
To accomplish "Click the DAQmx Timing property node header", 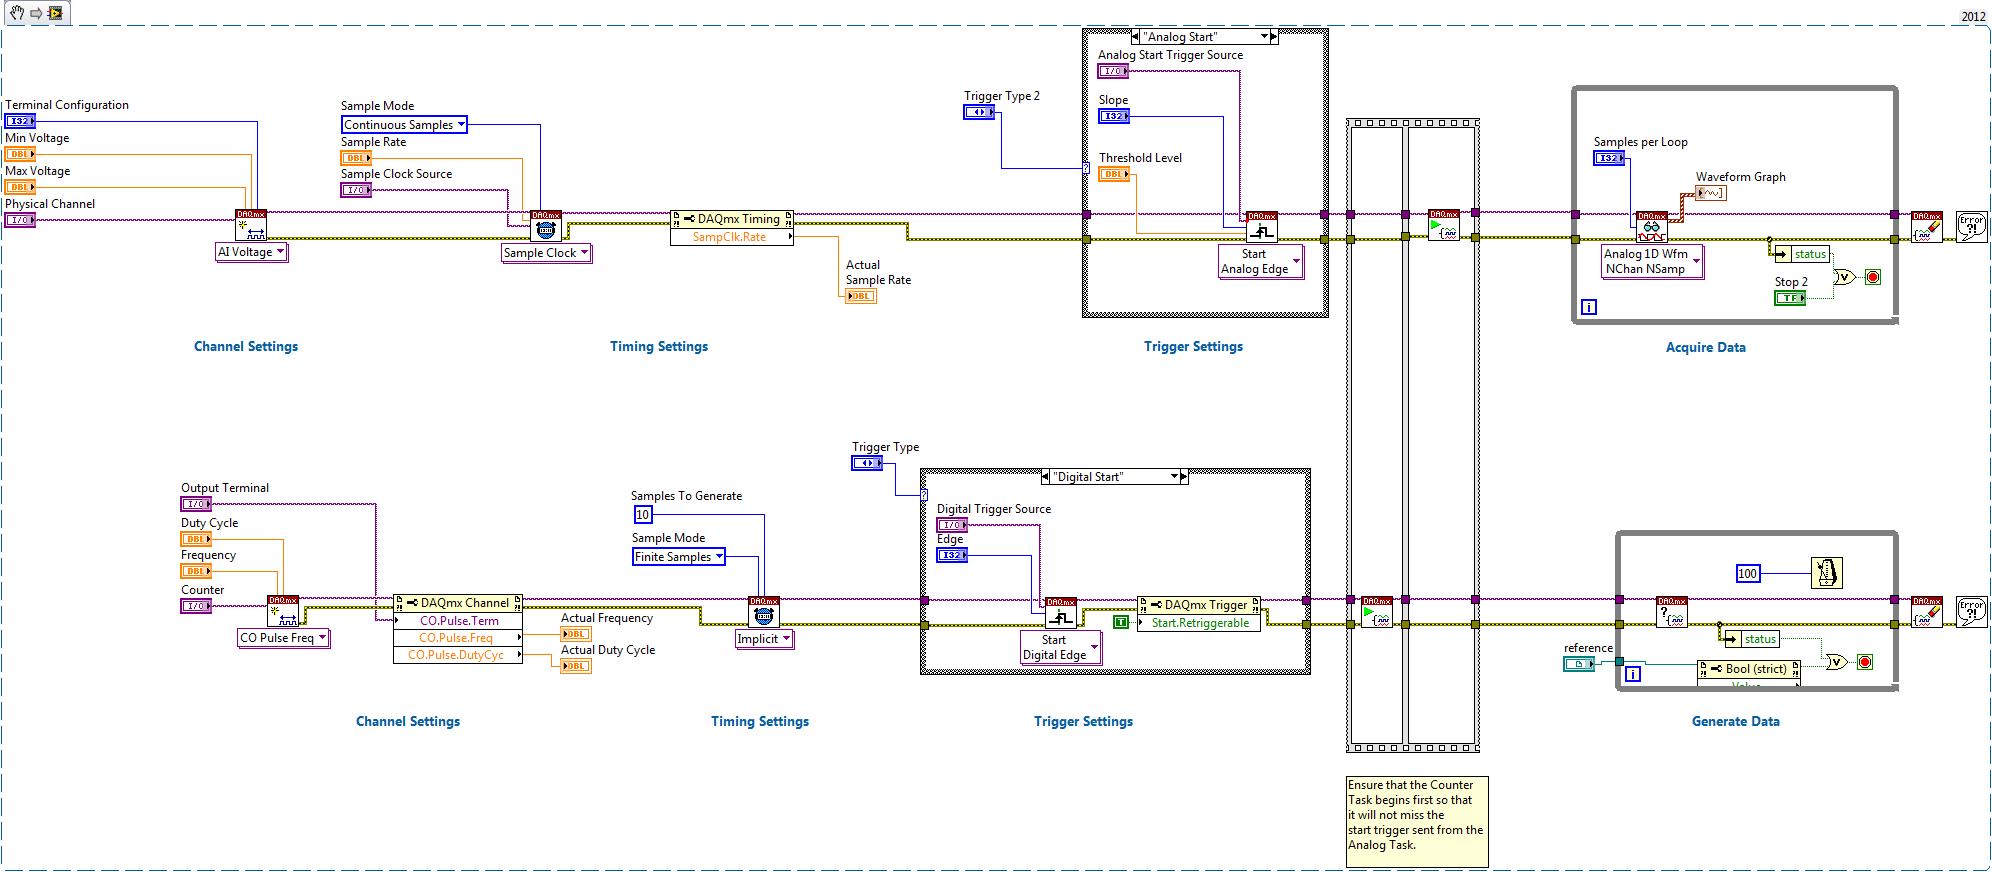I will pos(732,219).
